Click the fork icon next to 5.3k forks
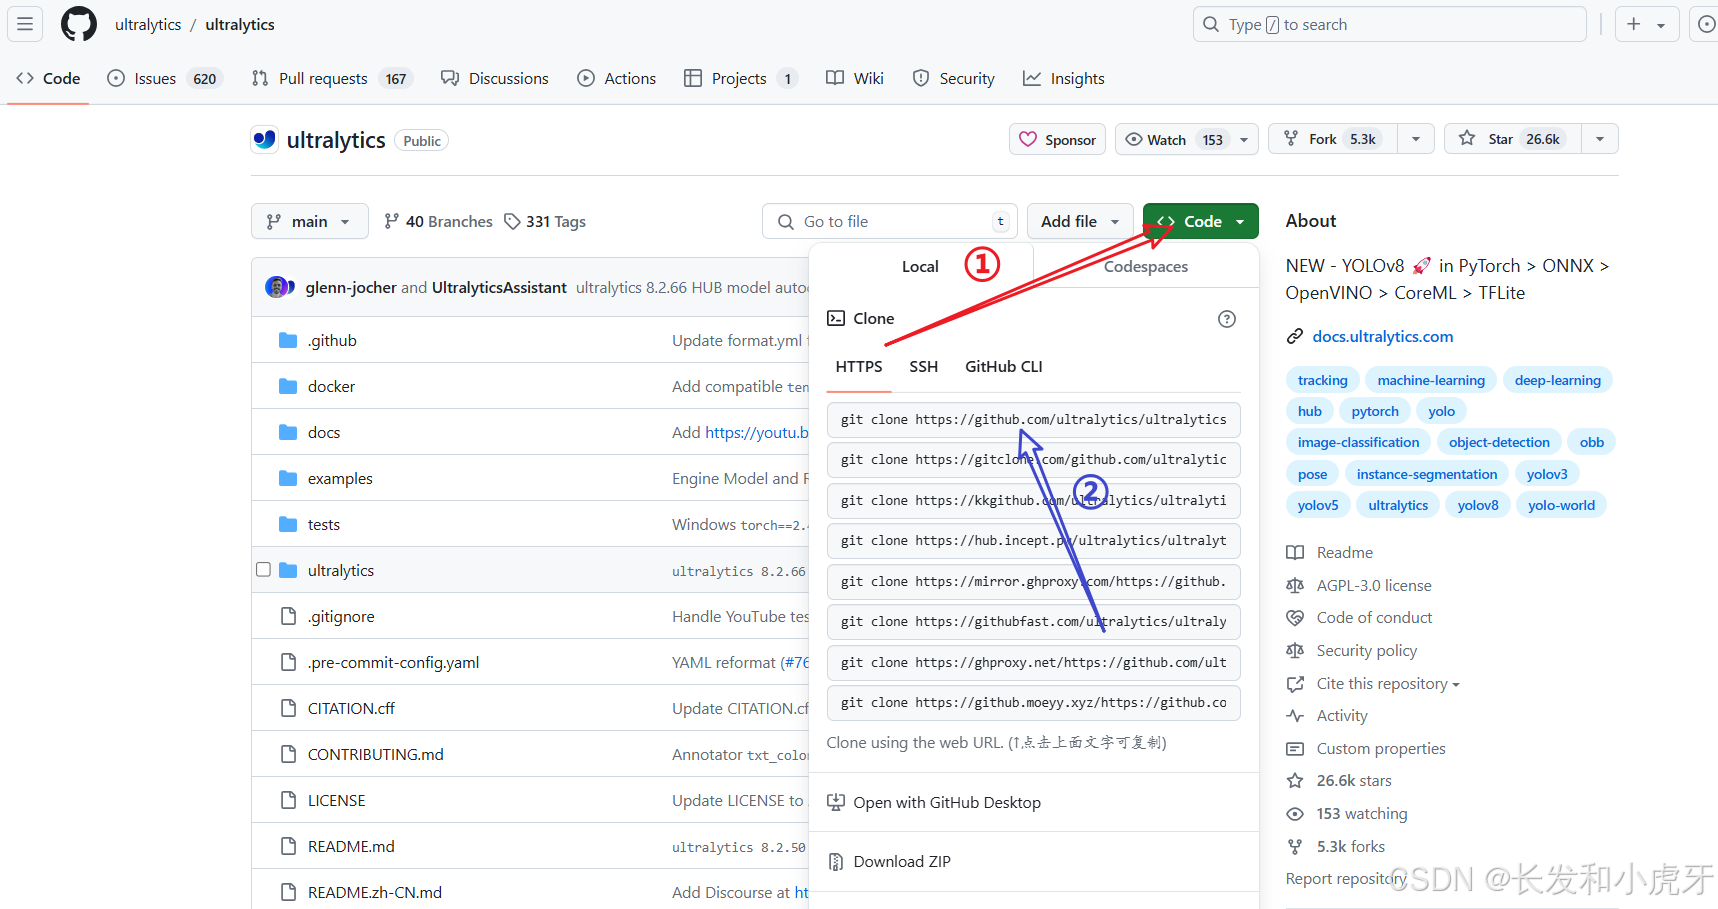The height and width of the screenshot is (909, 1718). coord(1295,847)
